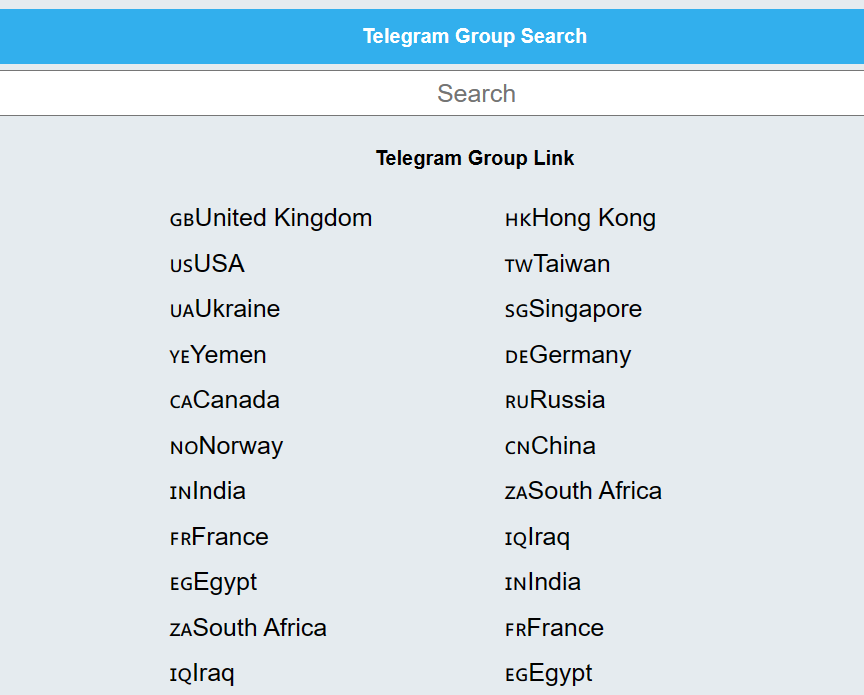This screenshot has width=864, height=695.
Task: Select the Ukraine link
Action: pos(225,309)
